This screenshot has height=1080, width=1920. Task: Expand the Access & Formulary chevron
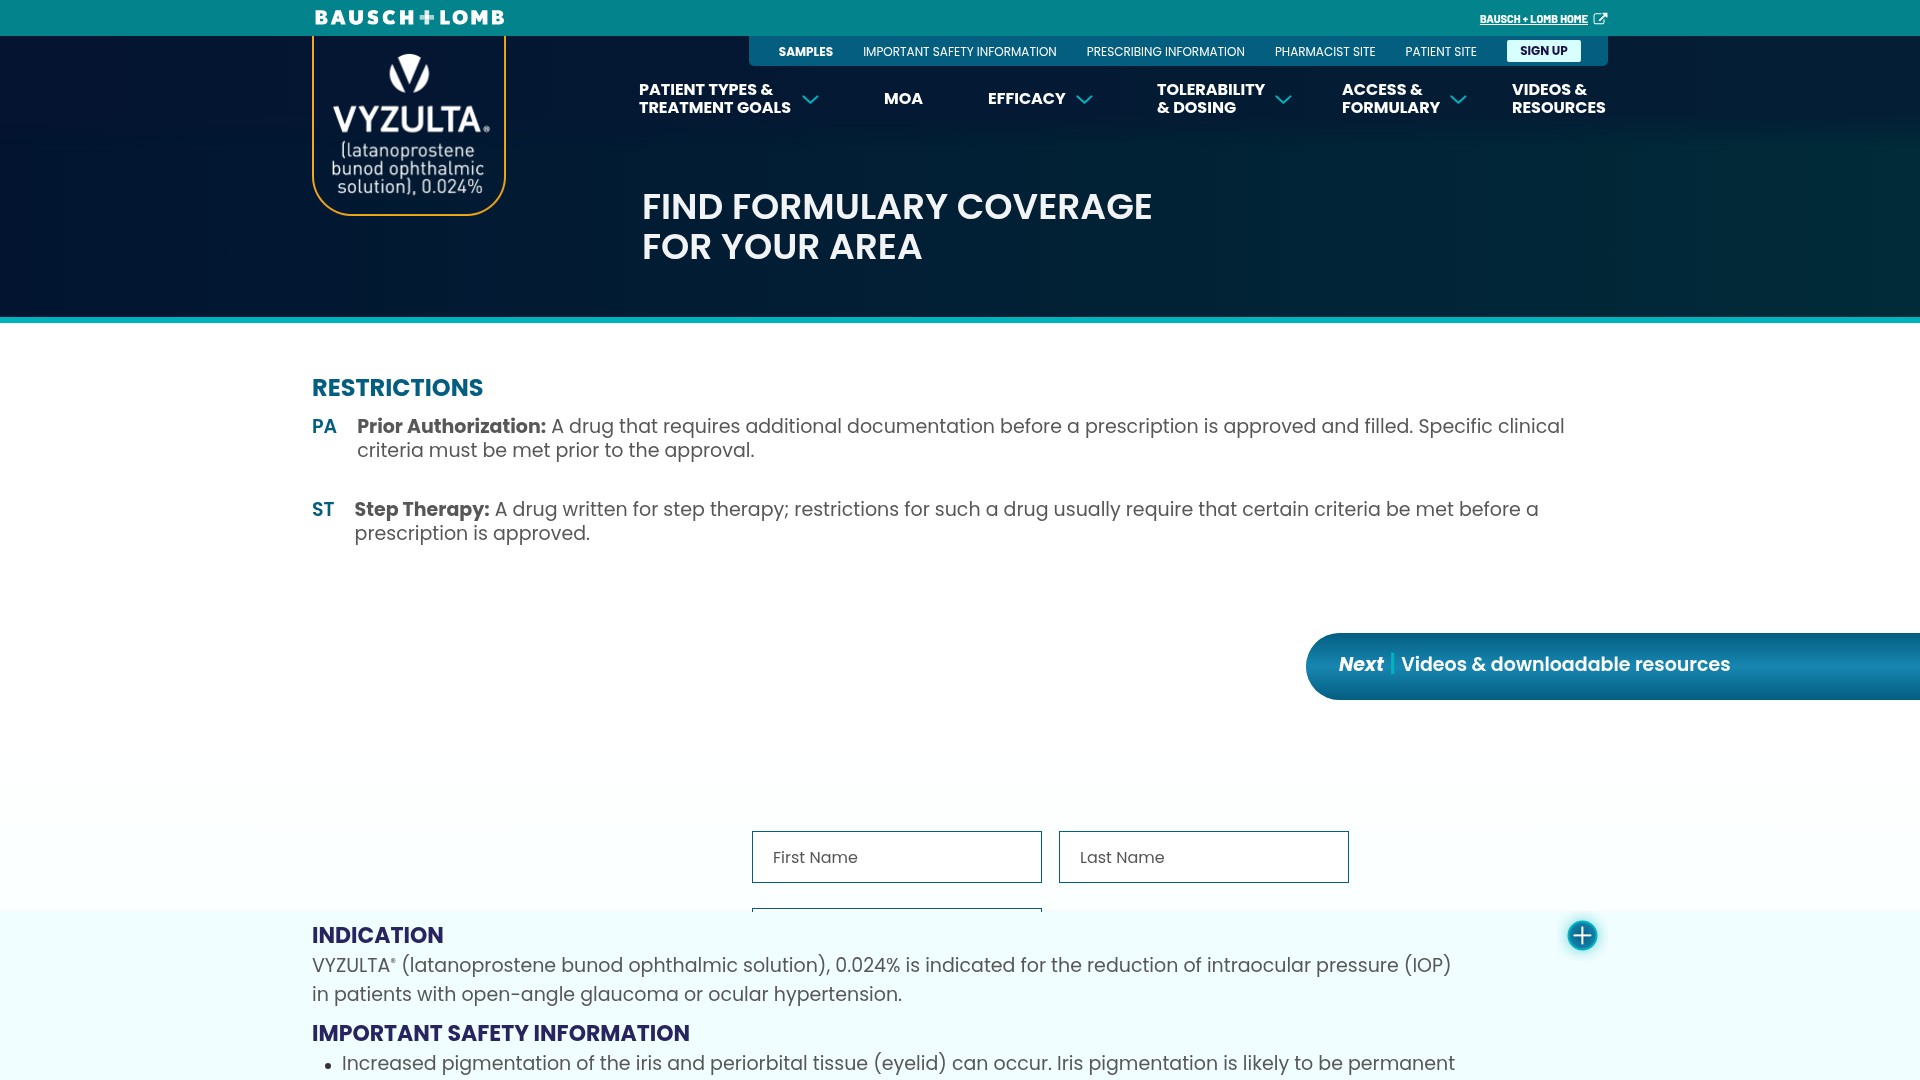click(1459, 99)
